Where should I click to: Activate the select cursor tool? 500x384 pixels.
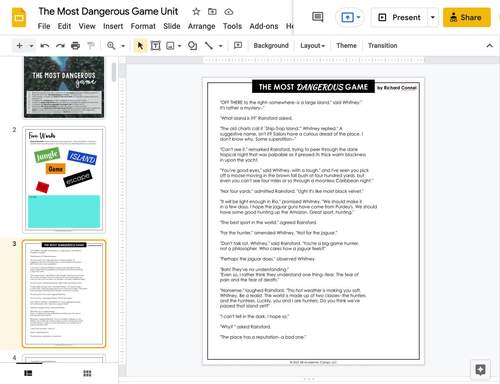[x=140, y=46]
